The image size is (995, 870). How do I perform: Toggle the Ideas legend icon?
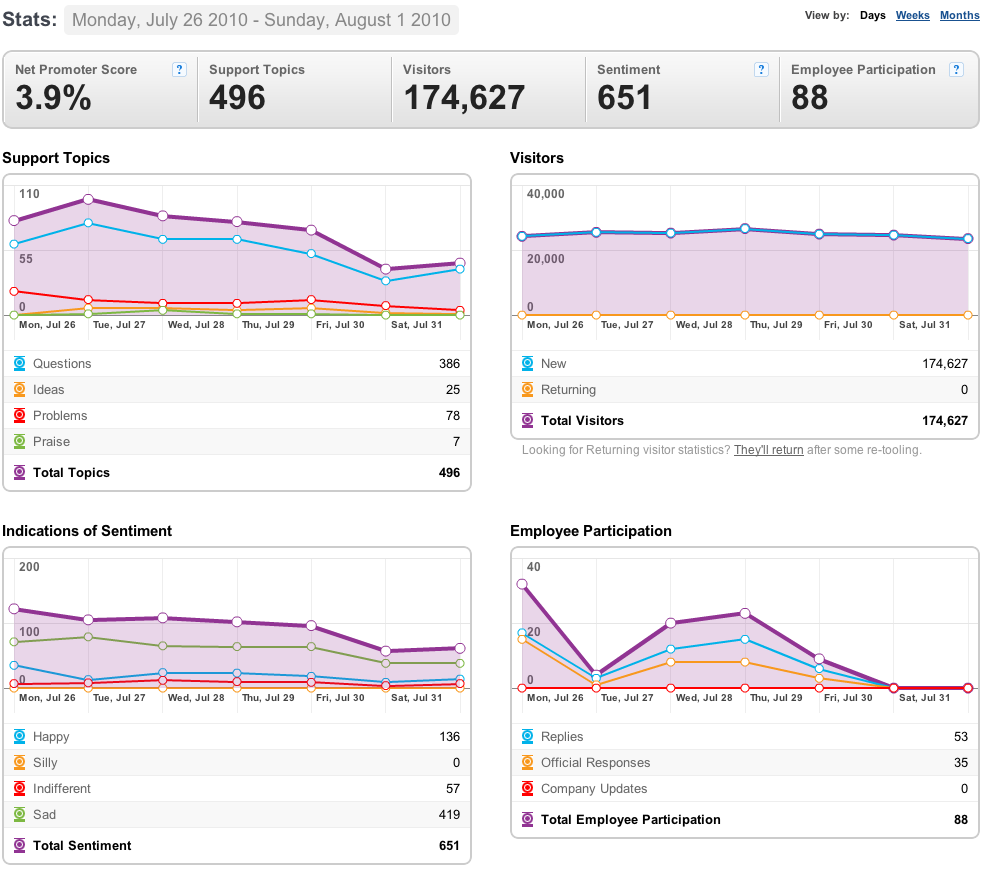pyautogui.click(x=20, y=390)
